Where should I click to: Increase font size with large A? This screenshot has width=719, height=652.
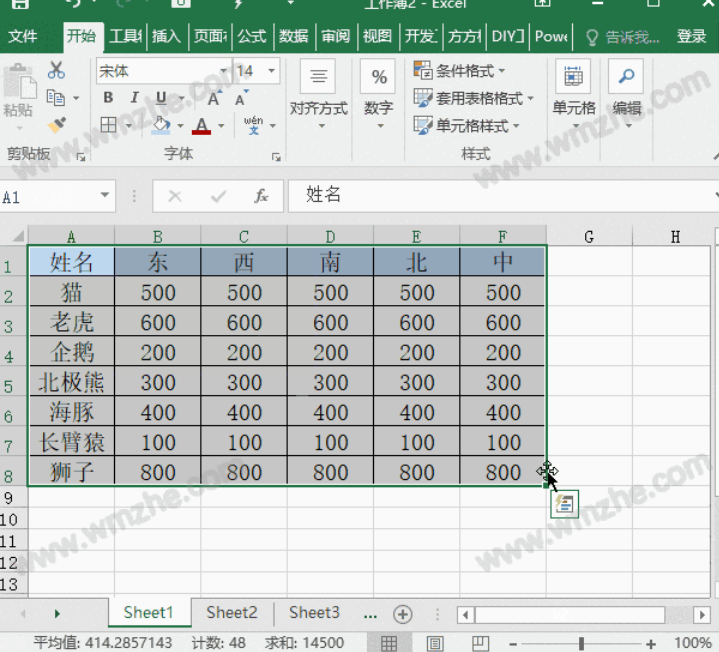(x=215, y=98)
